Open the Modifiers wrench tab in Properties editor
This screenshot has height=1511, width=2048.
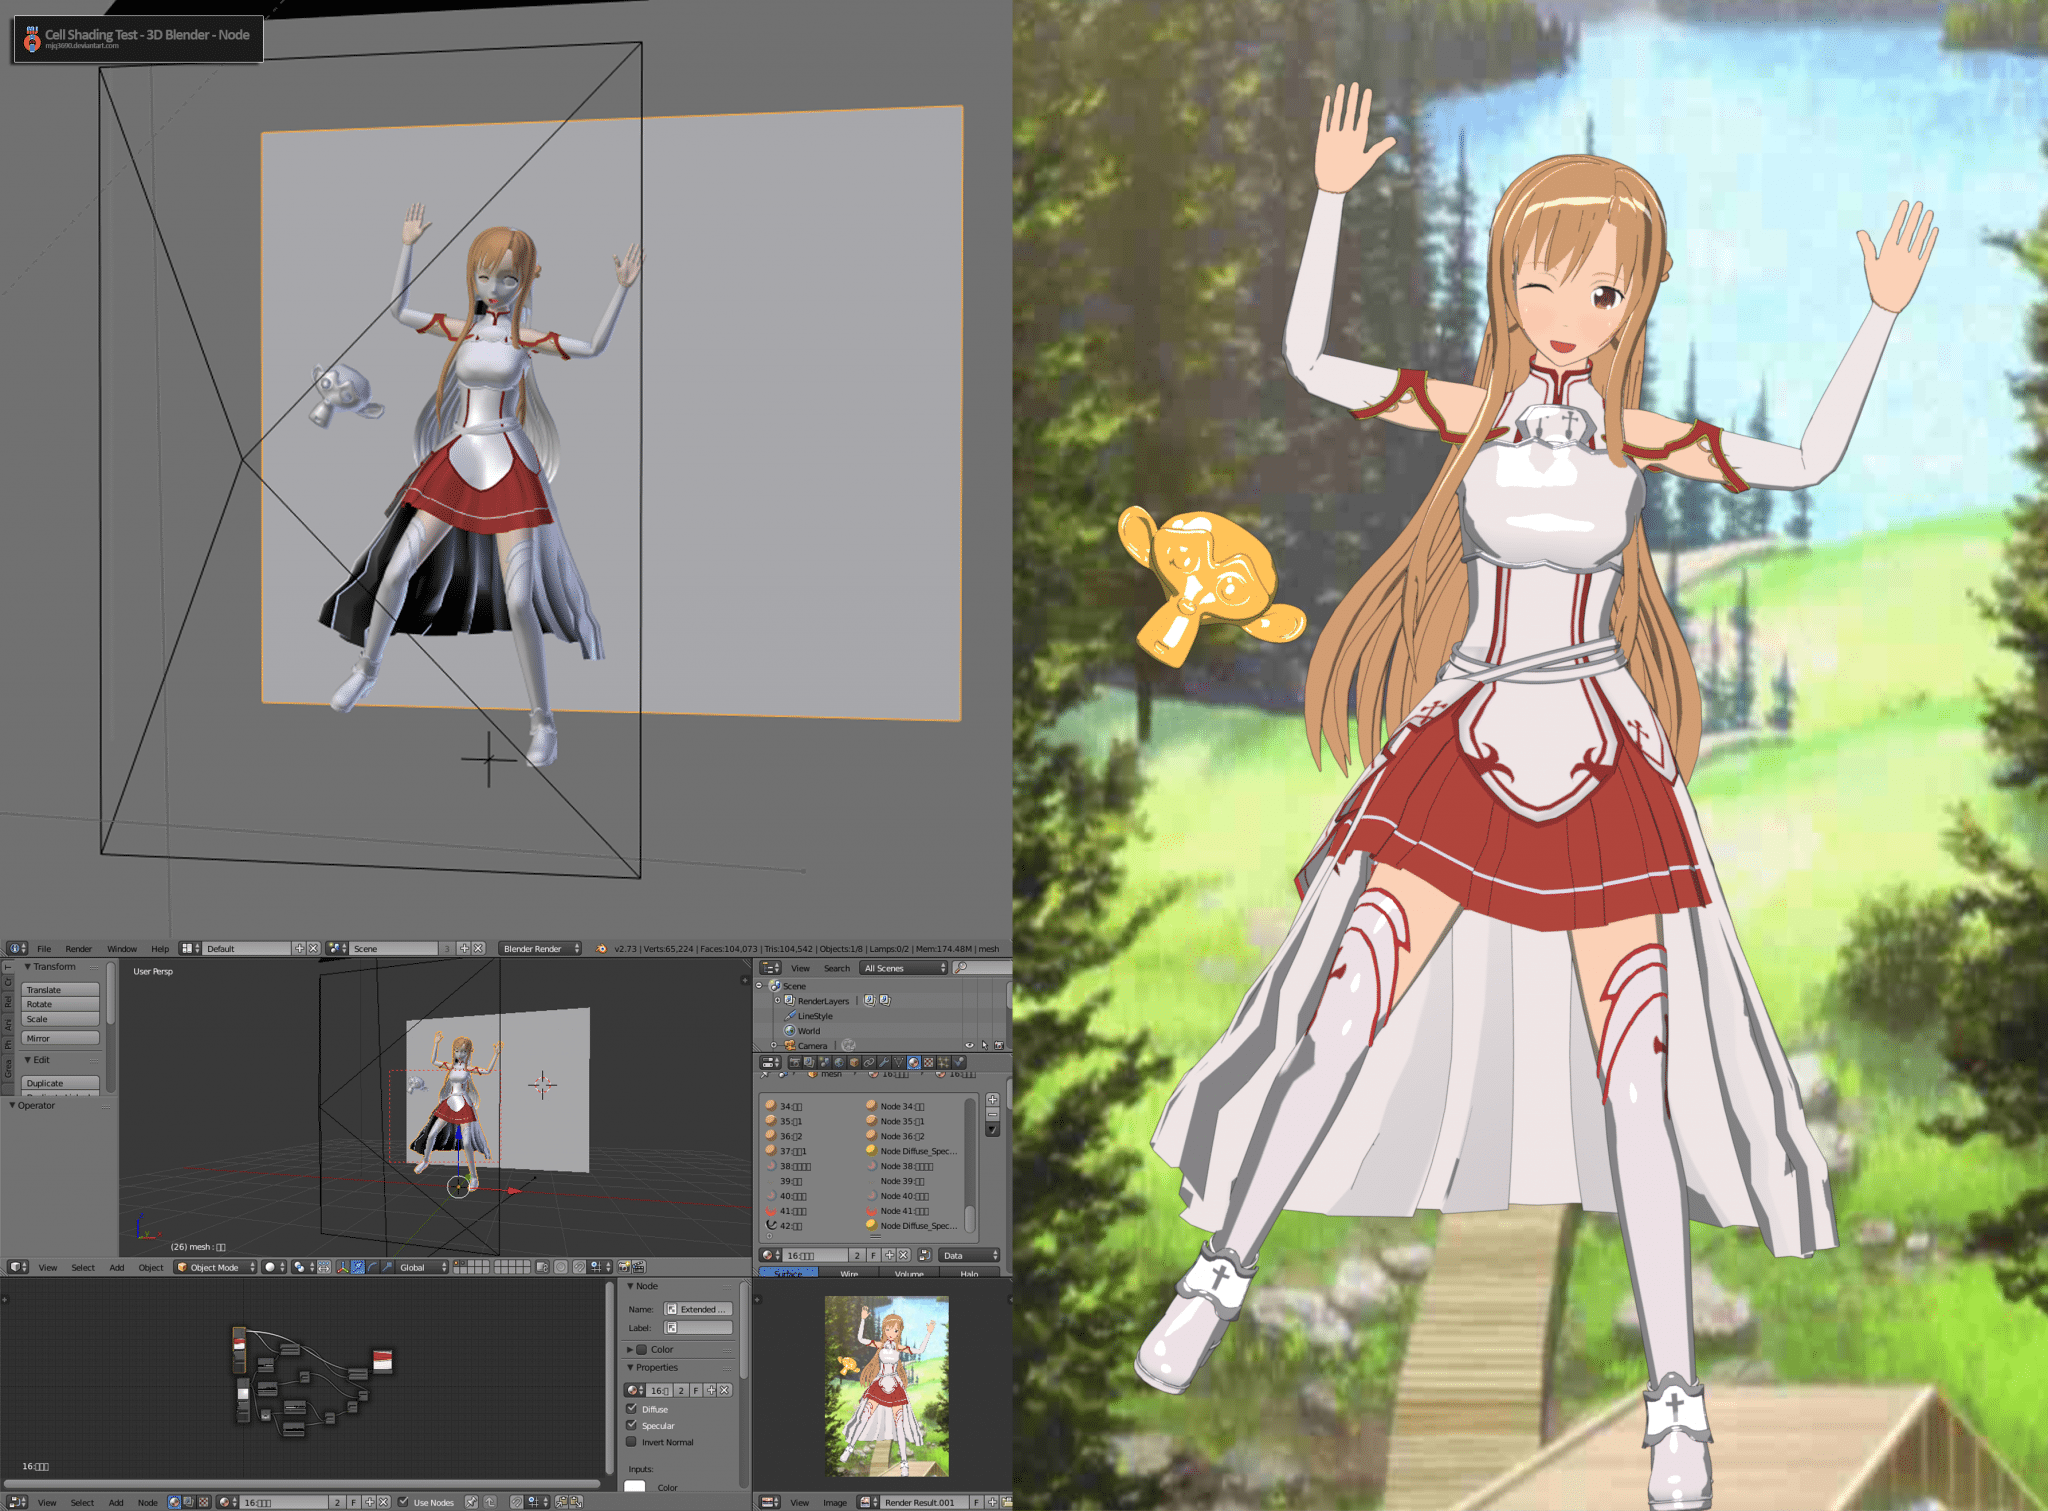[884, 1063]
